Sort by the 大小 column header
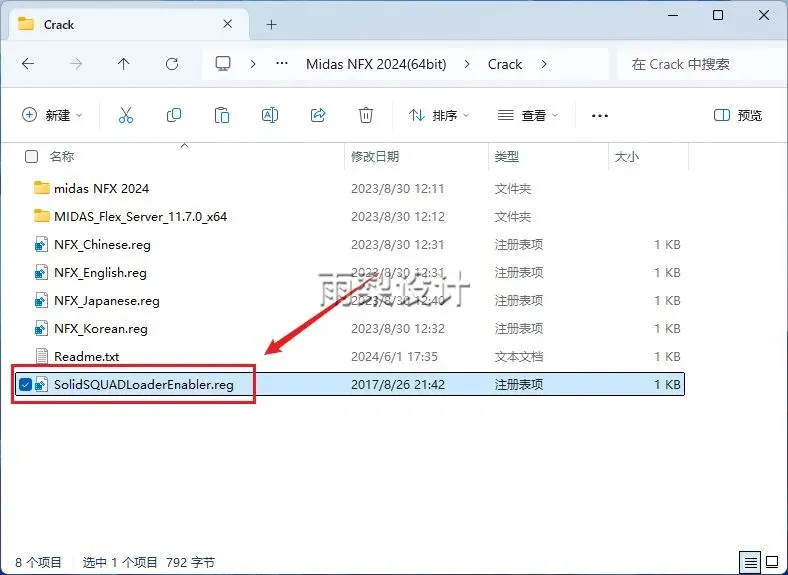 [627, 157]
